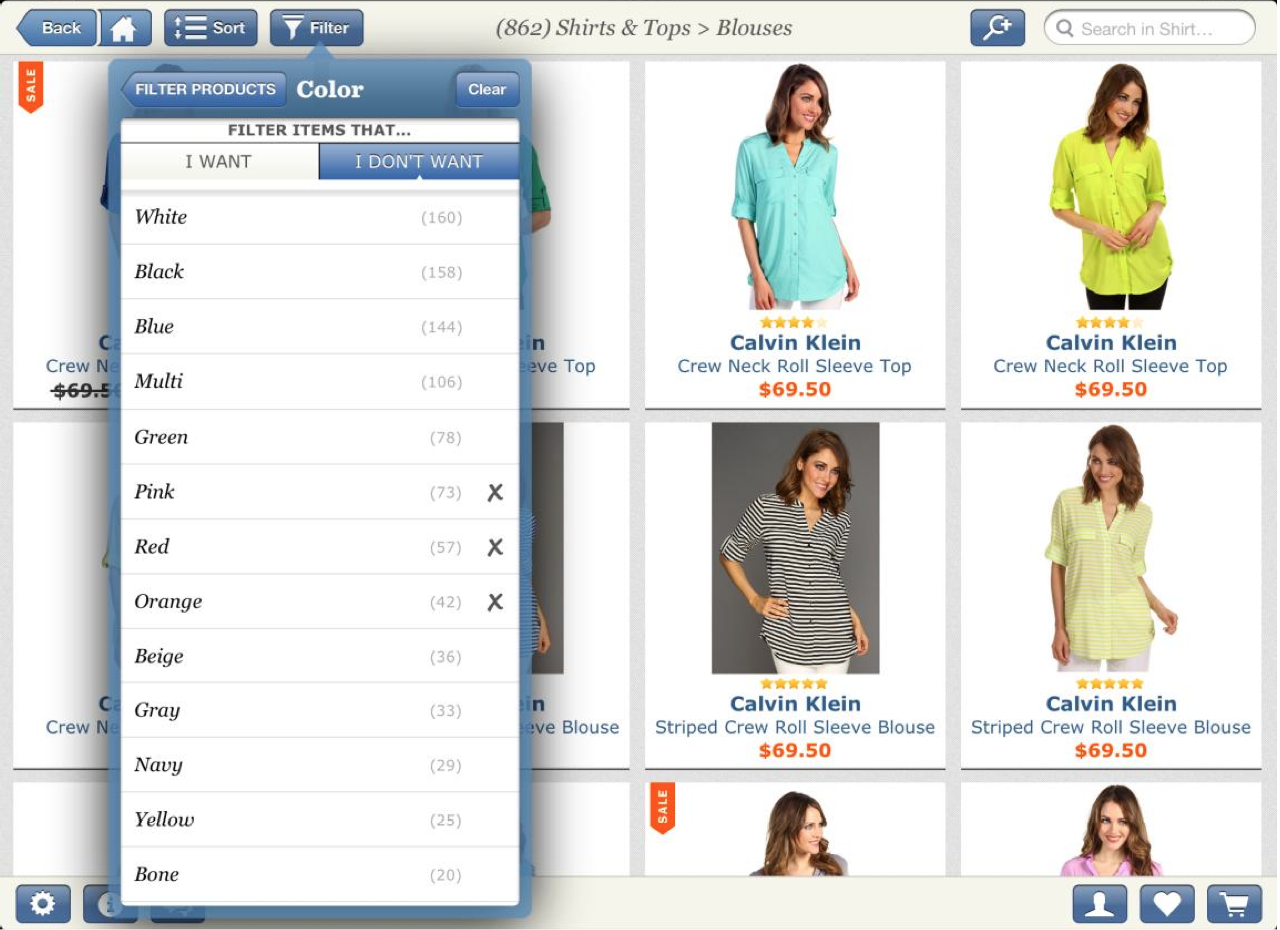This screenshot has width=1280, height=930.
Task: Toggle the Filter button in toolbar
Action: 316,28
